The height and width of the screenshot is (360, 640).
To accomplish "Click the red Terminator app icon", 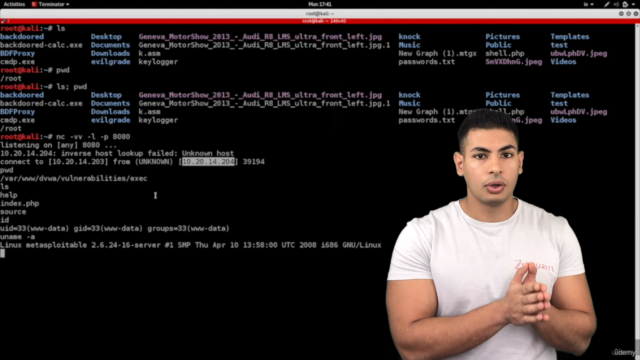I will click(x=34, y=4).
